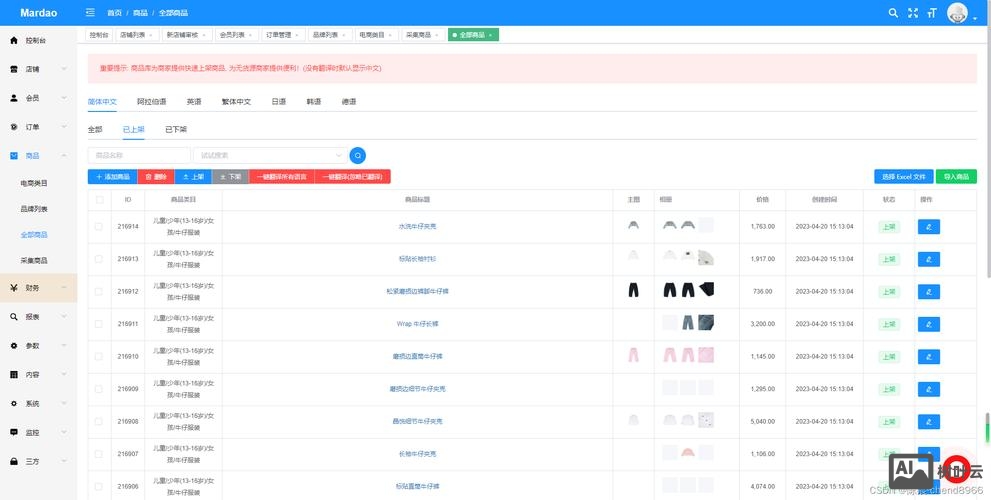Open the 试试搜索 dropdown field
Viewport: 991px width, 500px height.
[269, 155]
